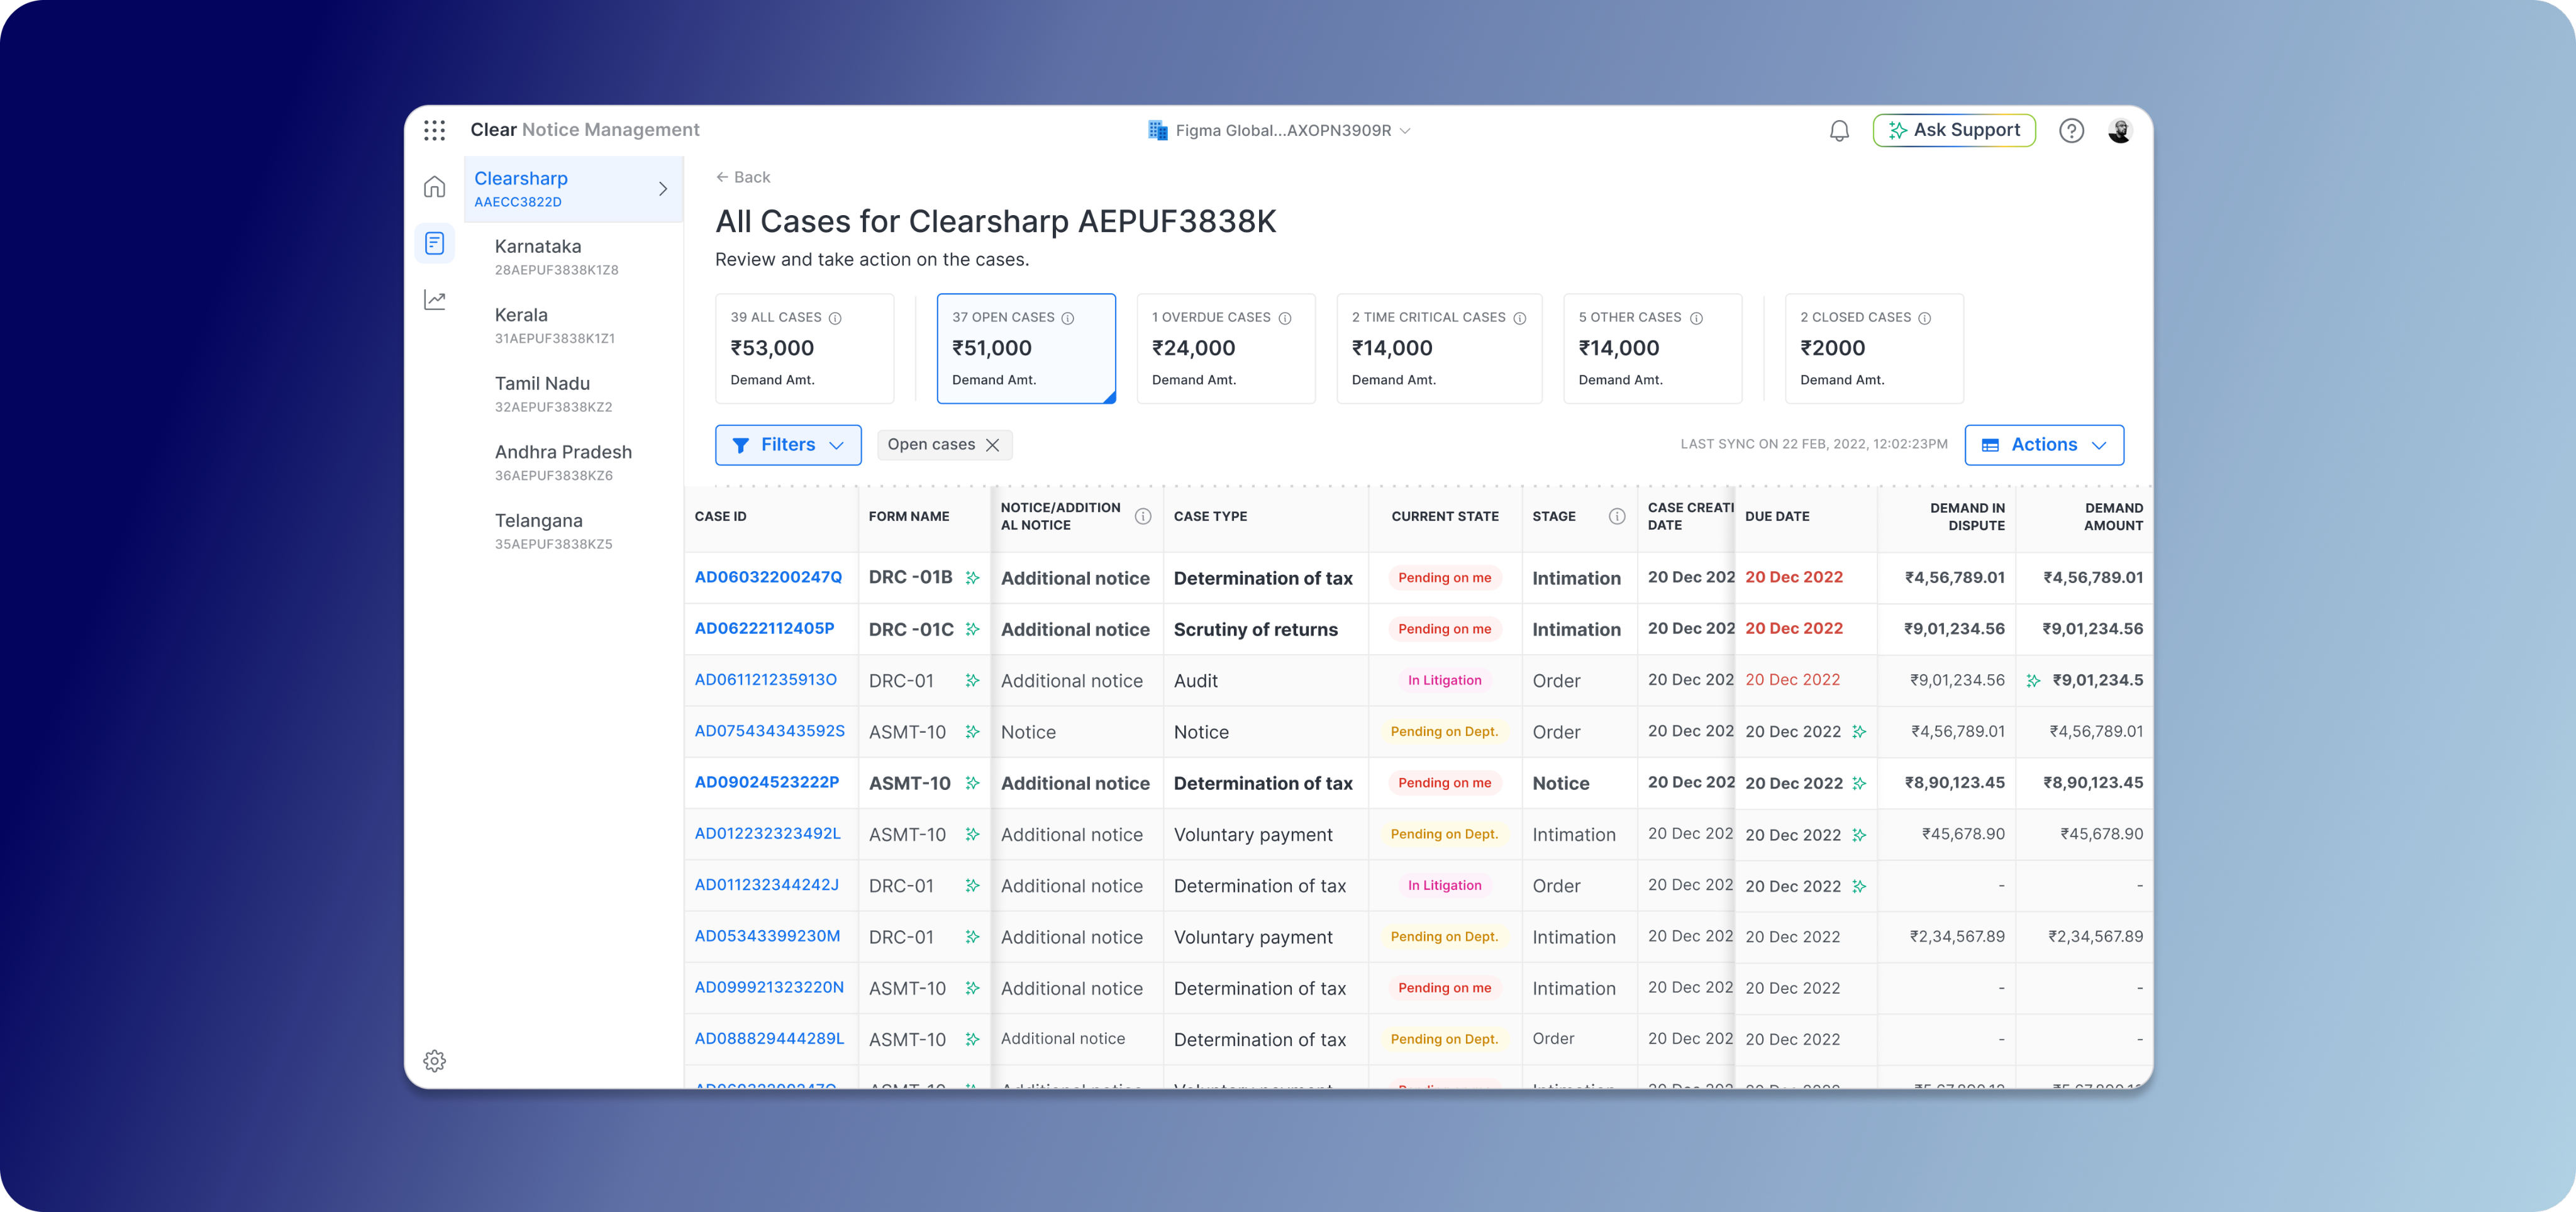This screenshot has width=2576, height=1212.
Task: Open the Actions dropdown menu
Action: pyautogui.click(x=2044, y=445)
